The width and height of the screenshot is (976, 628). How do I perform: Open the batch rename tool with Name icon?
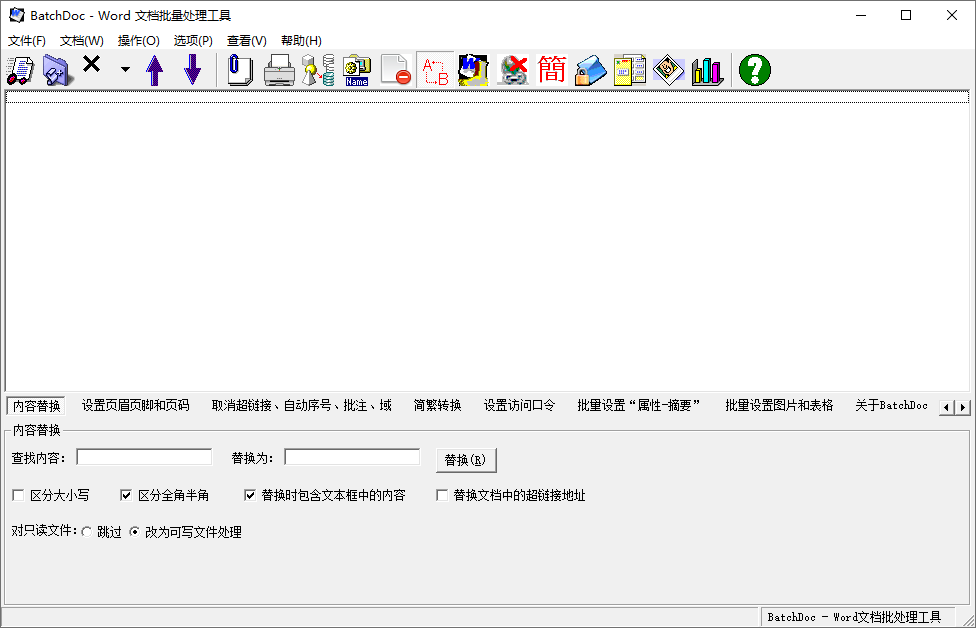357,69
